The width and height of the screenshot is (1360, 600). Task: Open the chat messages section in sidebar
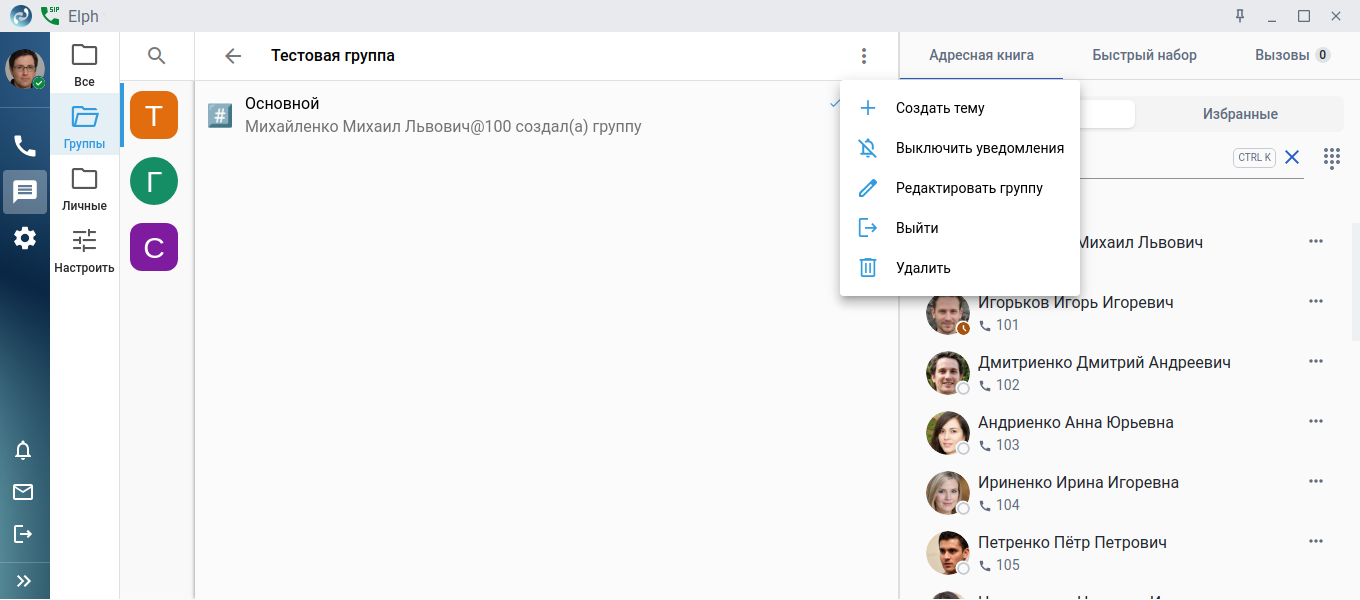point(25,192)
